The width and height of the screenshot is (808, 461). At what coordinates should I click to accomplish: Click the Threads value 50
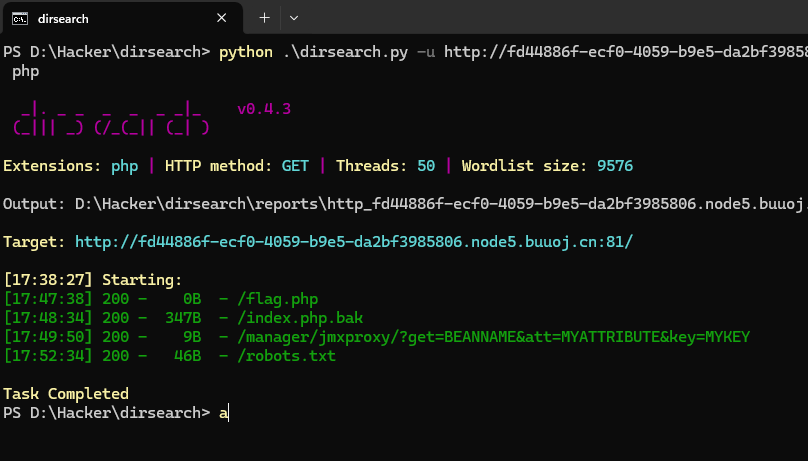pos(421,166)
